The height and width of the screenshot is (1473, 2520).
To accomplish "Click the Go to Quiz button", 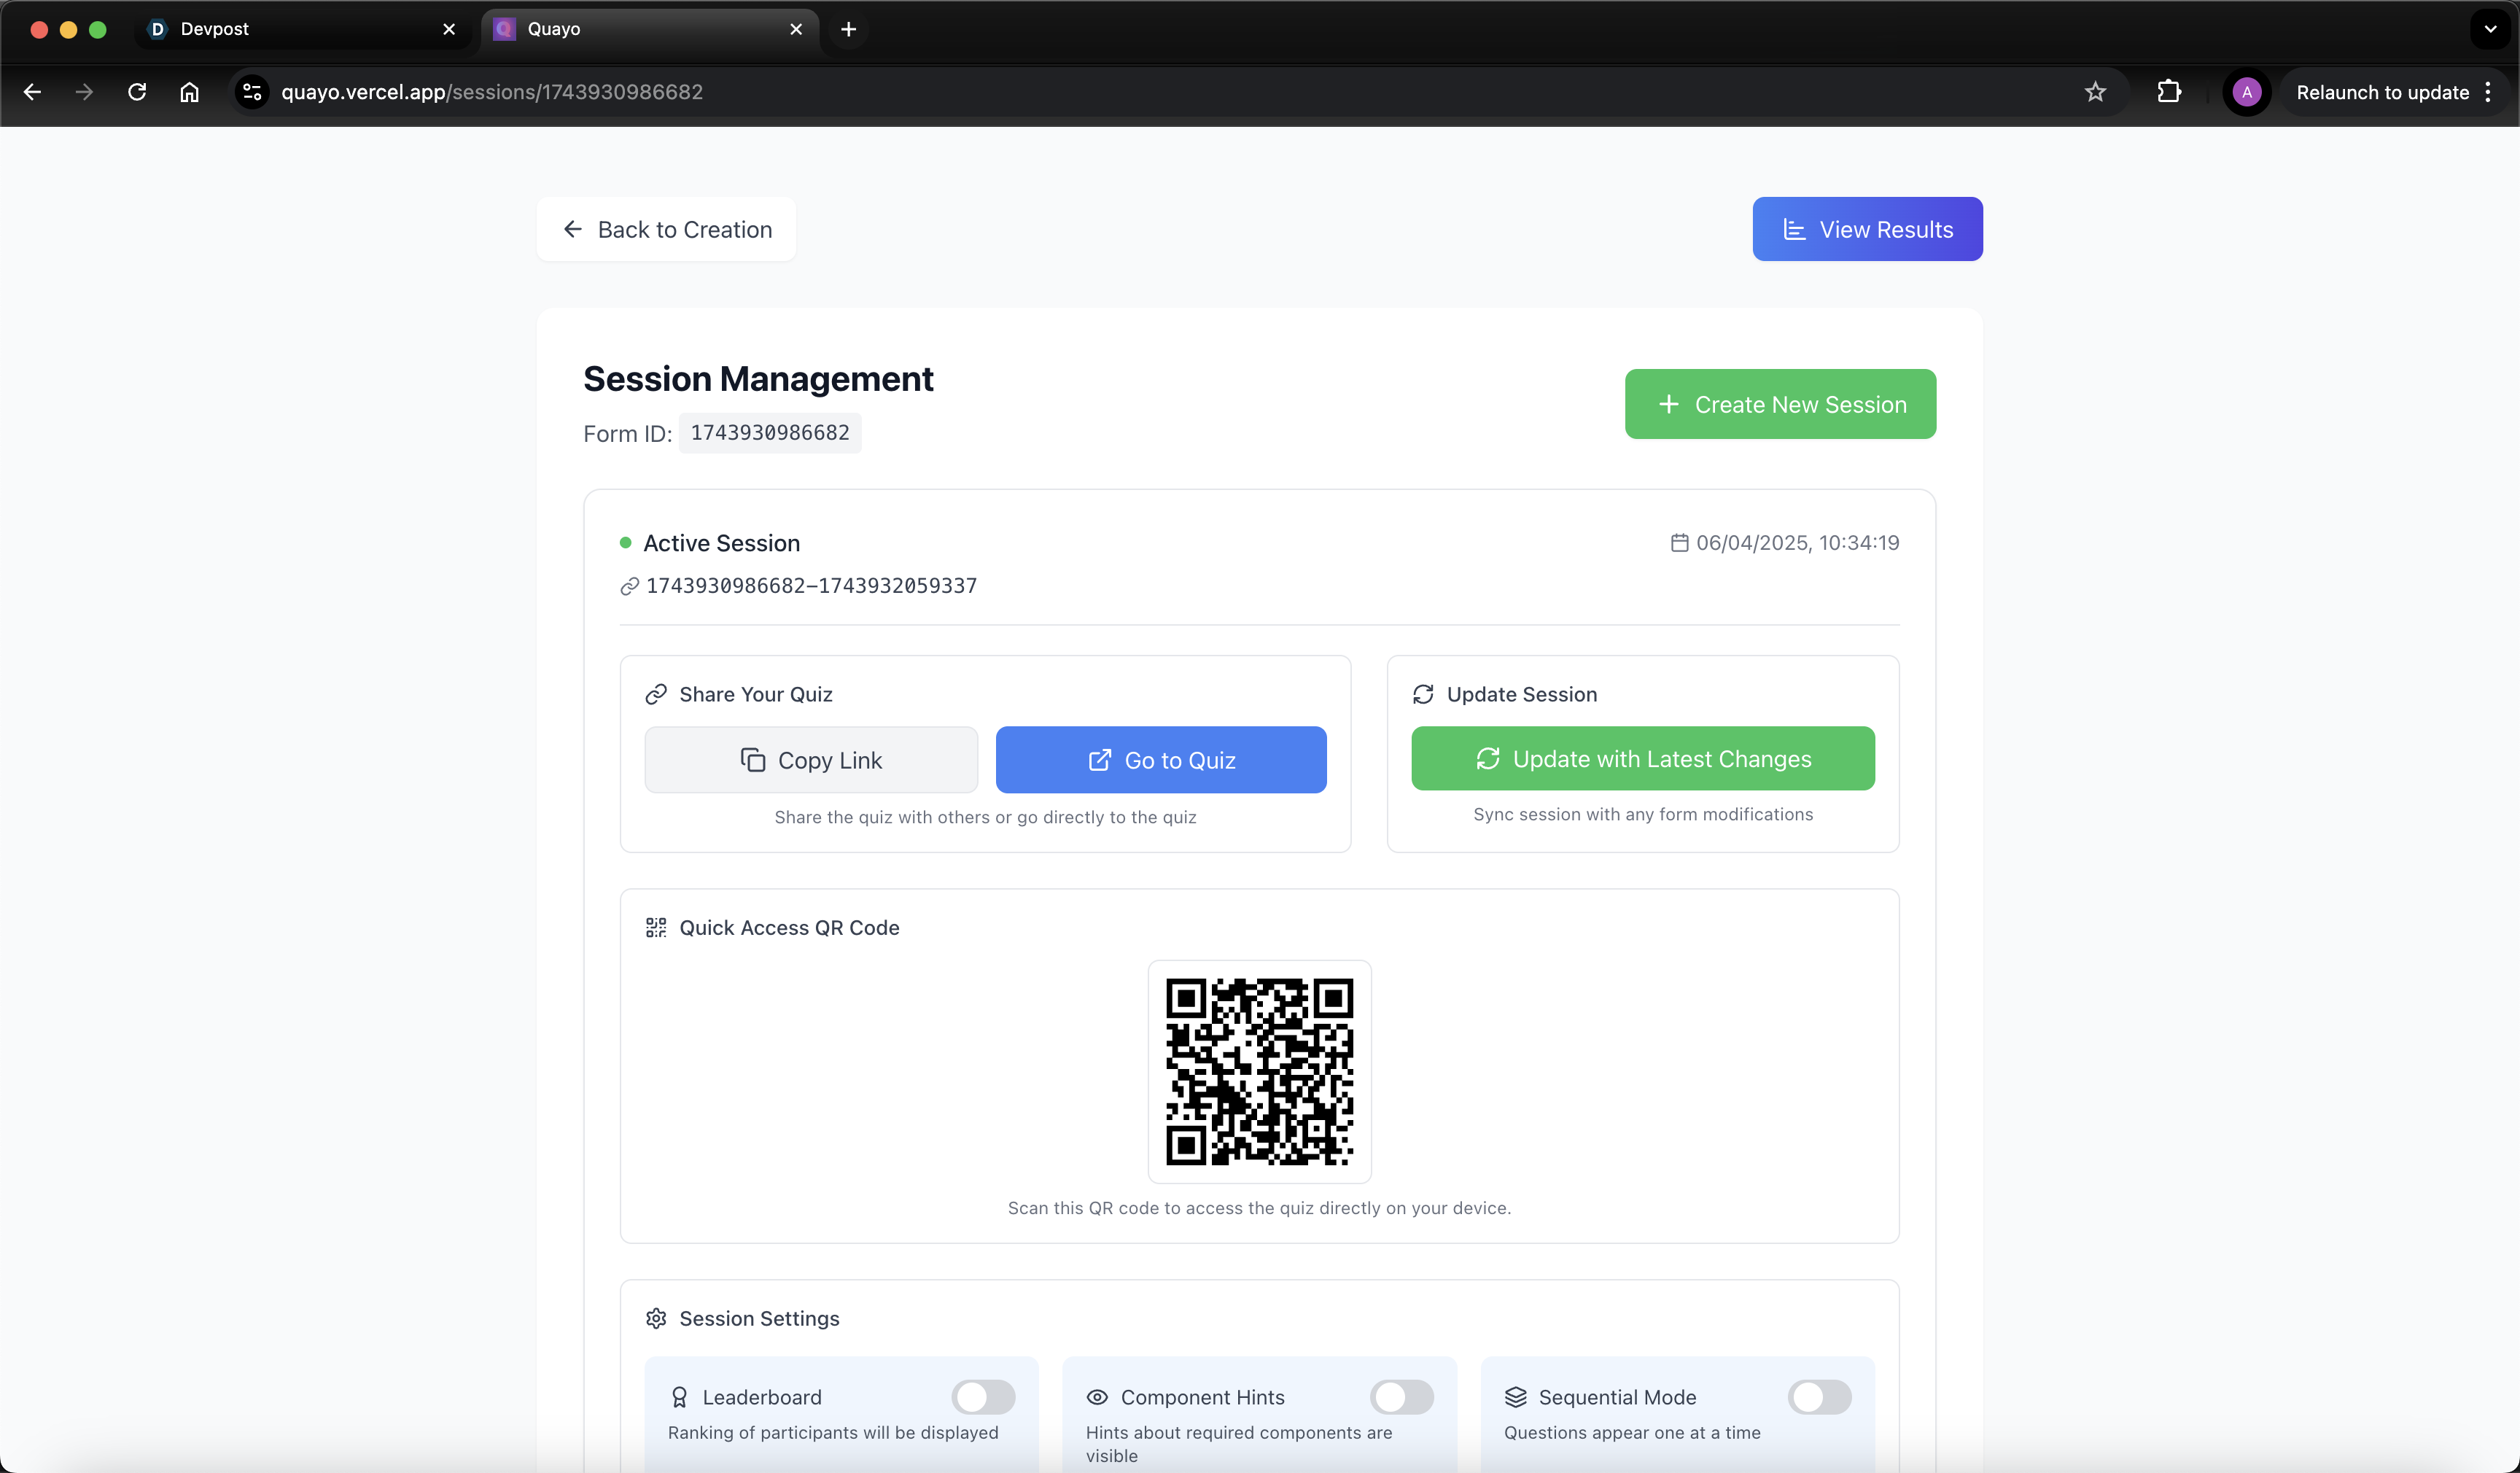I will (x=1161, y=760).
